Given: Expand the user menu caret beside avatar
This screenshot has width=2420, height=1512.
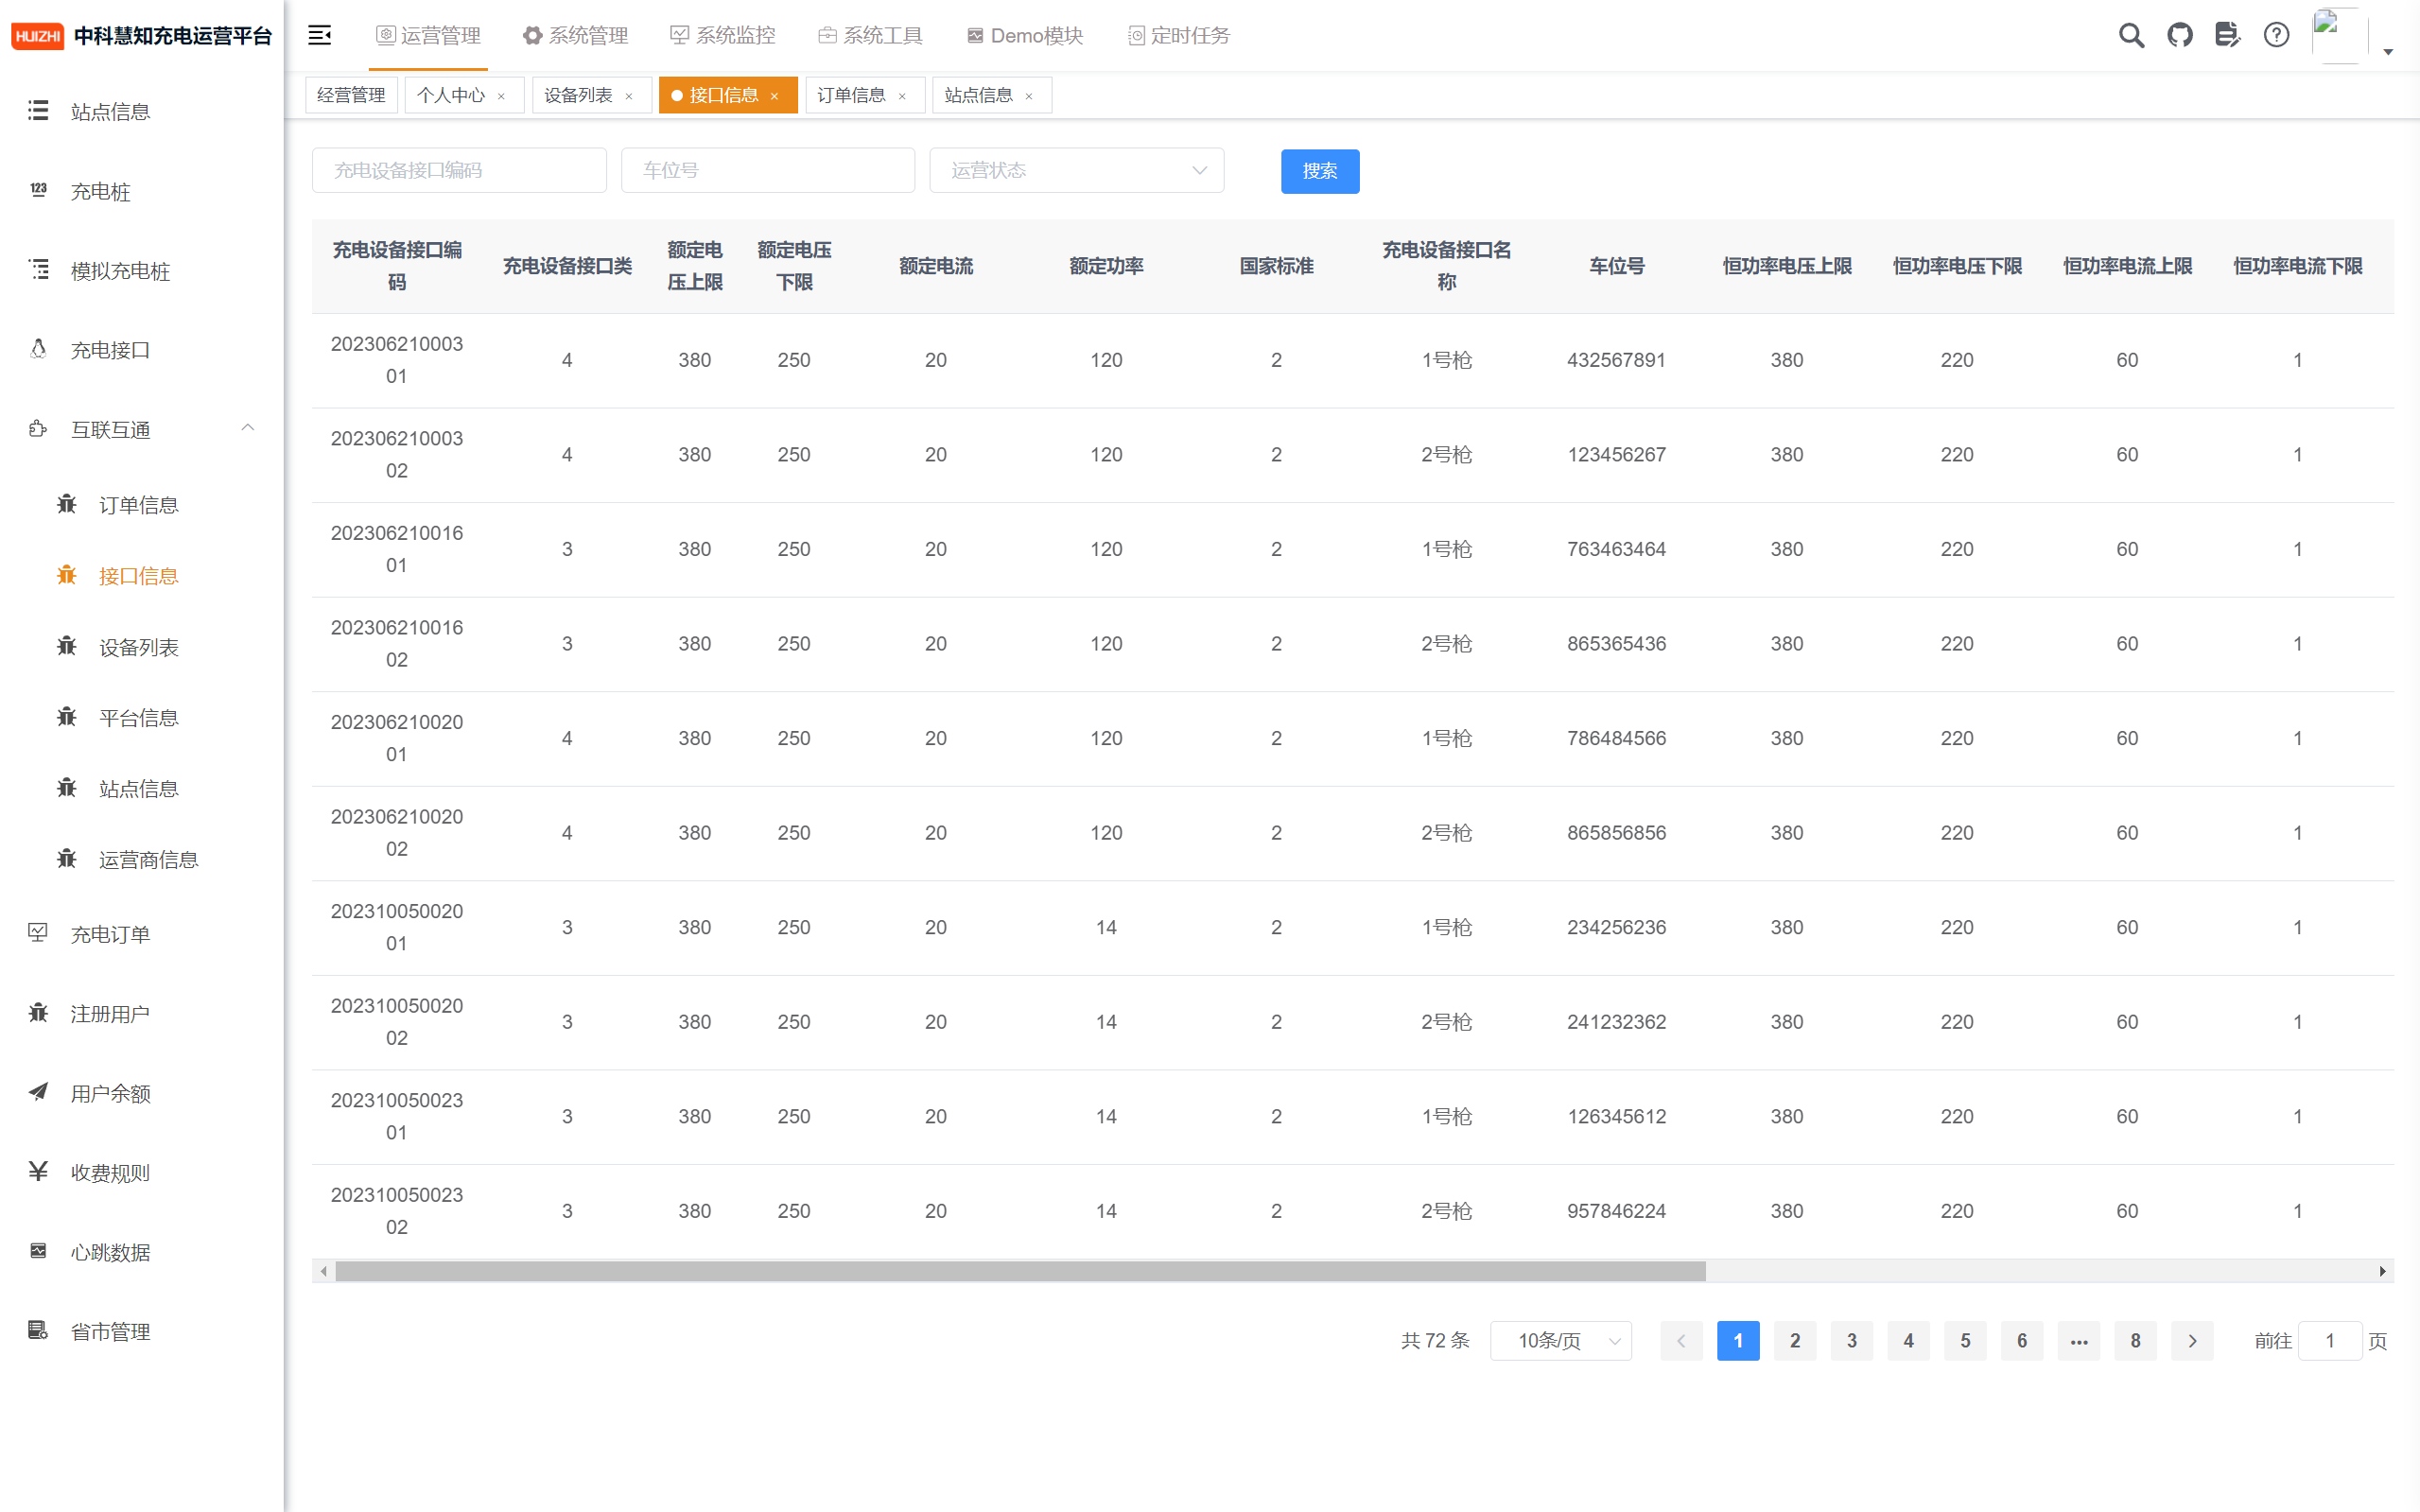Looking at the screenshot, I should coord(2388,52).
